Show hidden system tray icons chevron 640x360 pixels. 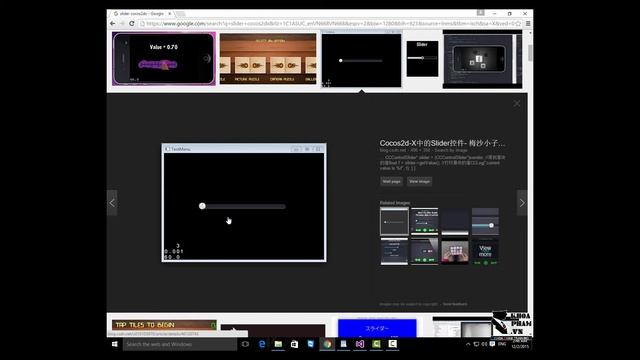coord(468,344)
